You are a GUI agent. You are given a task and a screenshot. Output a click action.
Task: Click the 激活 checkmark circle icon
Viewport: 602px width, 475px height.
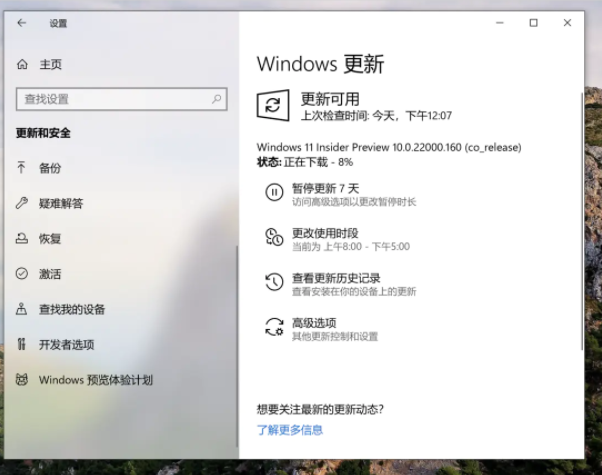pyautogui.click(x=22, y=273)
